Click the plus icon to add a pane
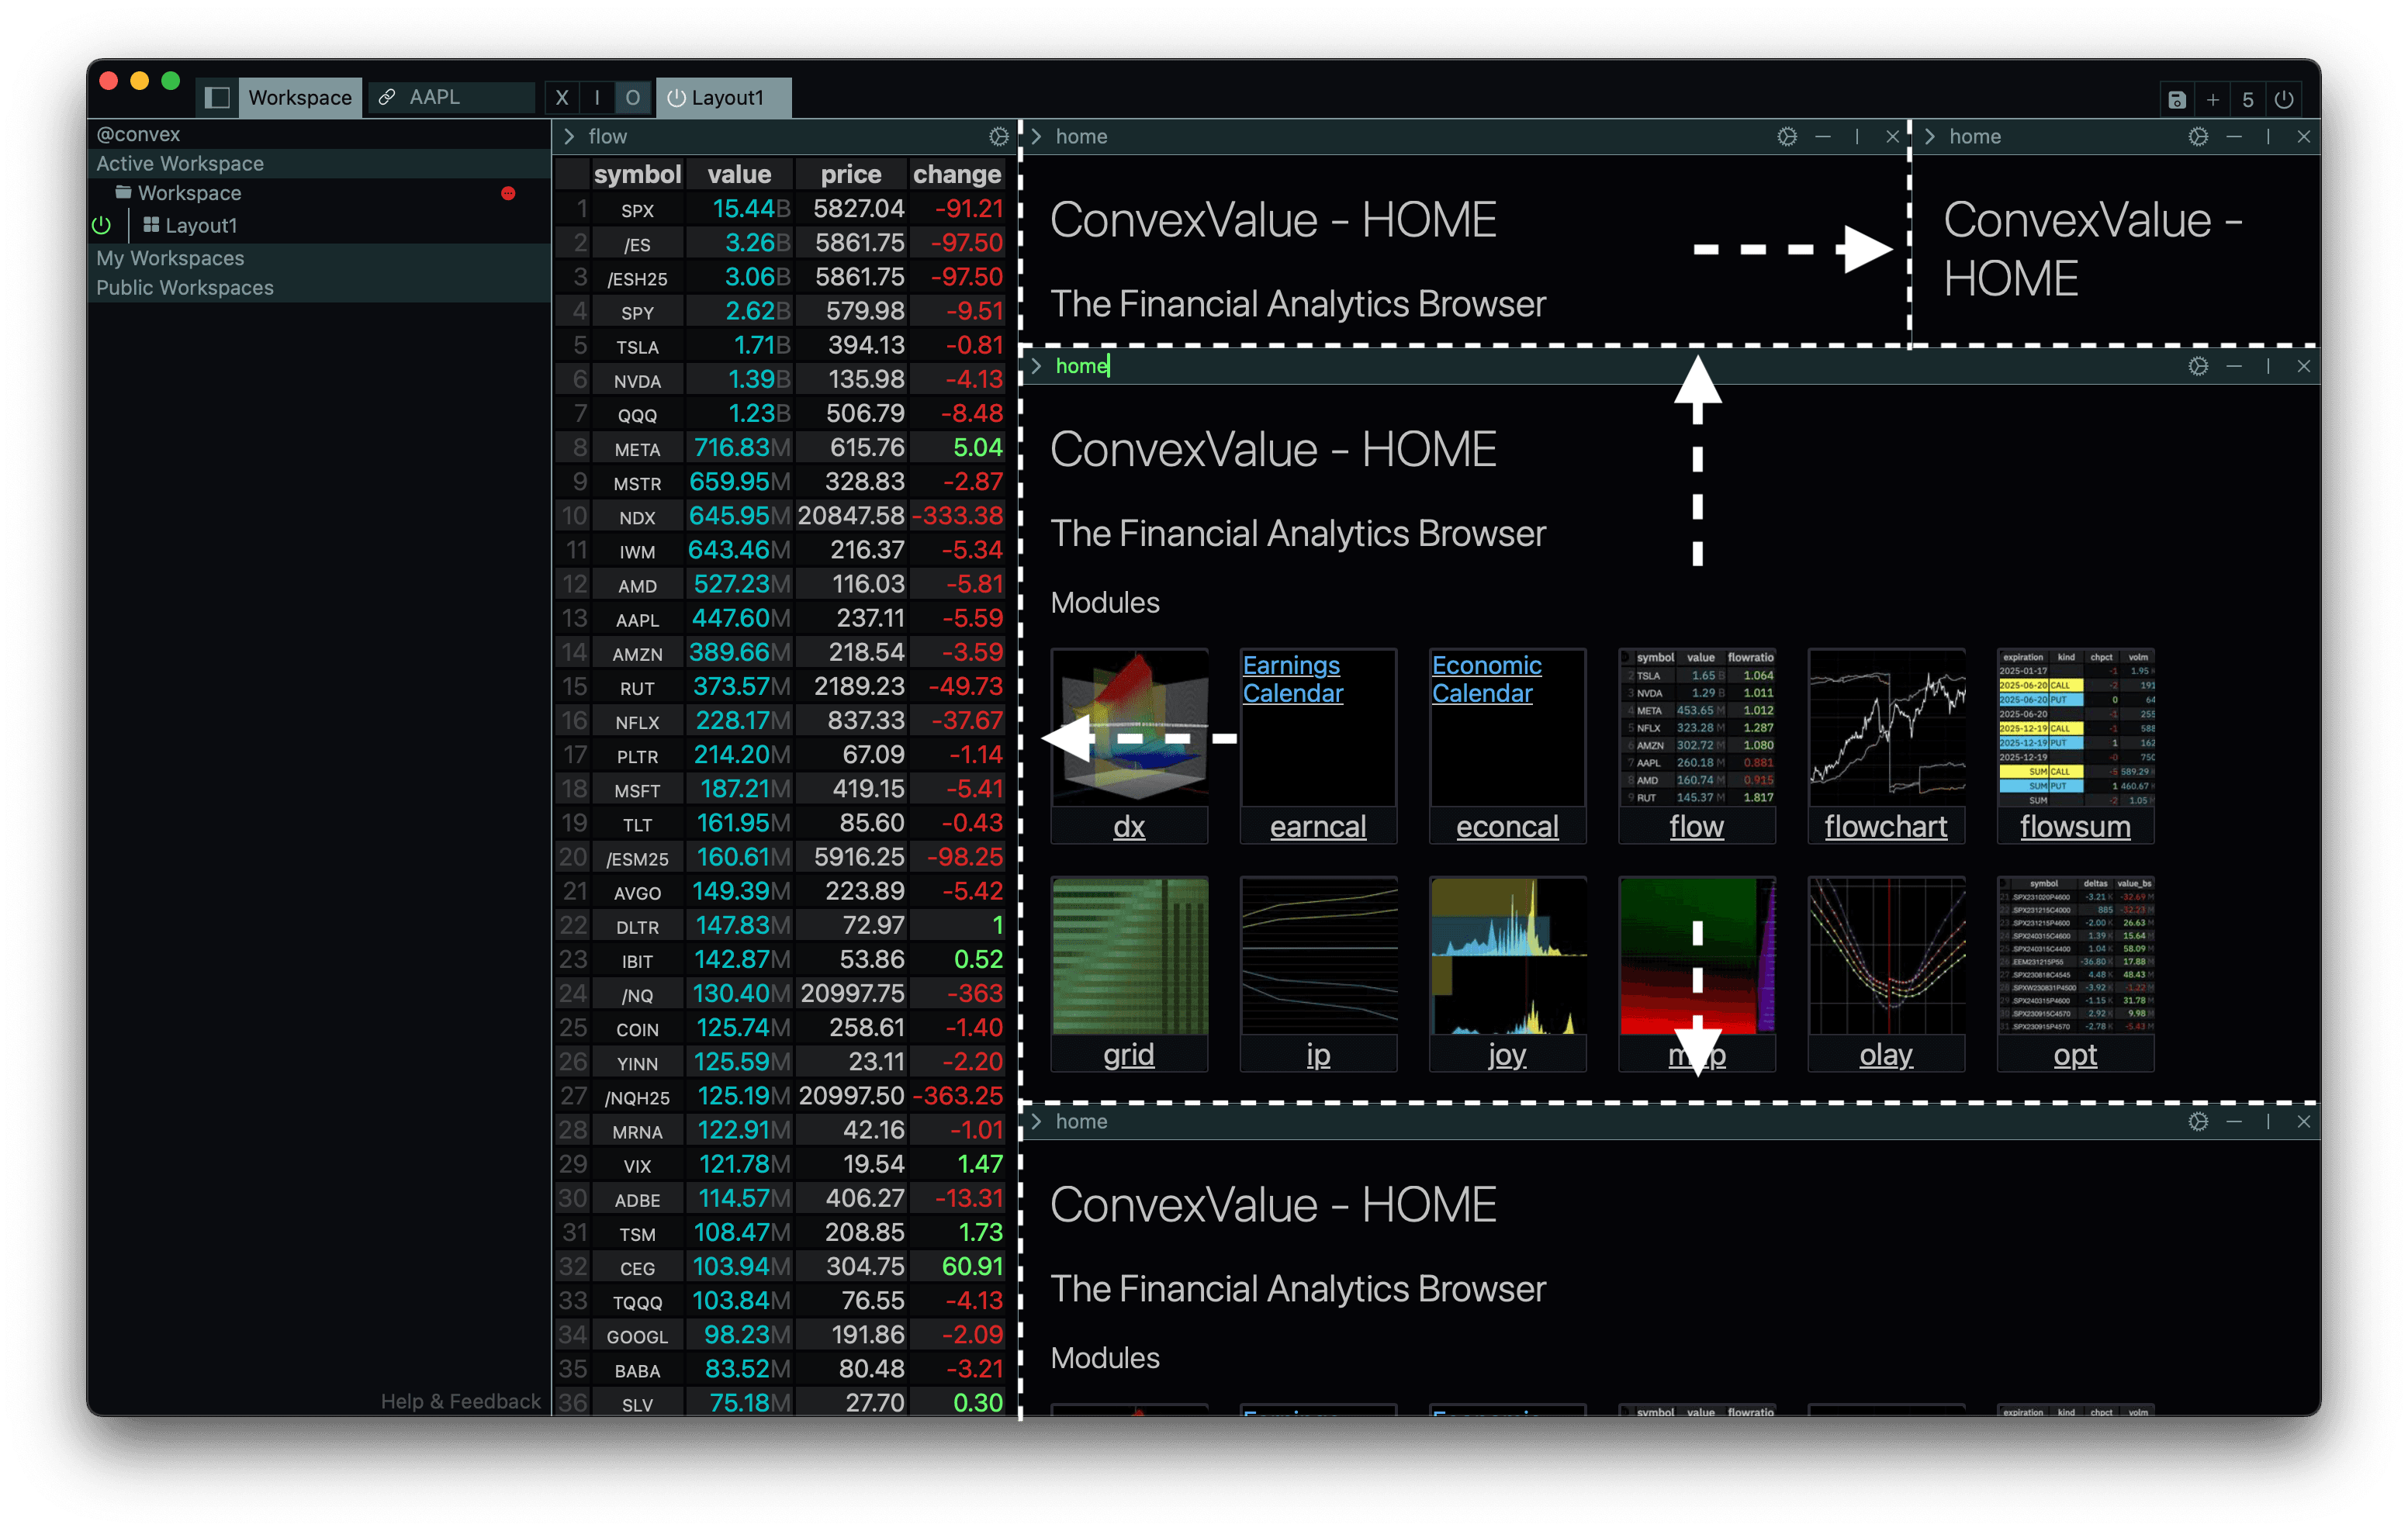2408x1531 pixels. [2213, 99]
